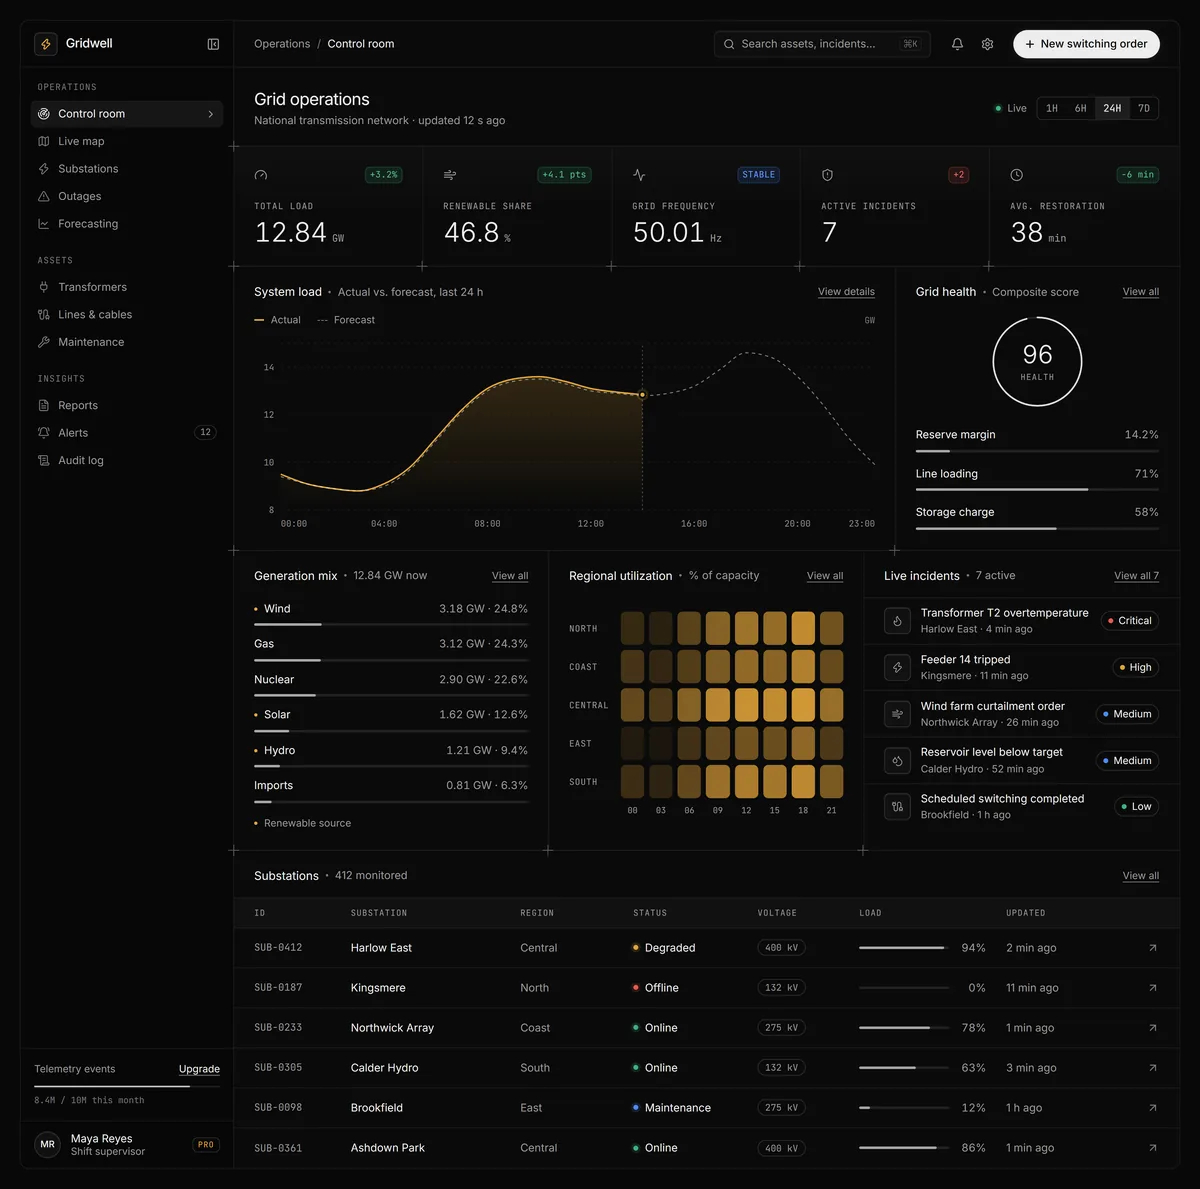
Task: Open Calder Hydro row arrow icon
Action: click(x=1153, y=1068)
